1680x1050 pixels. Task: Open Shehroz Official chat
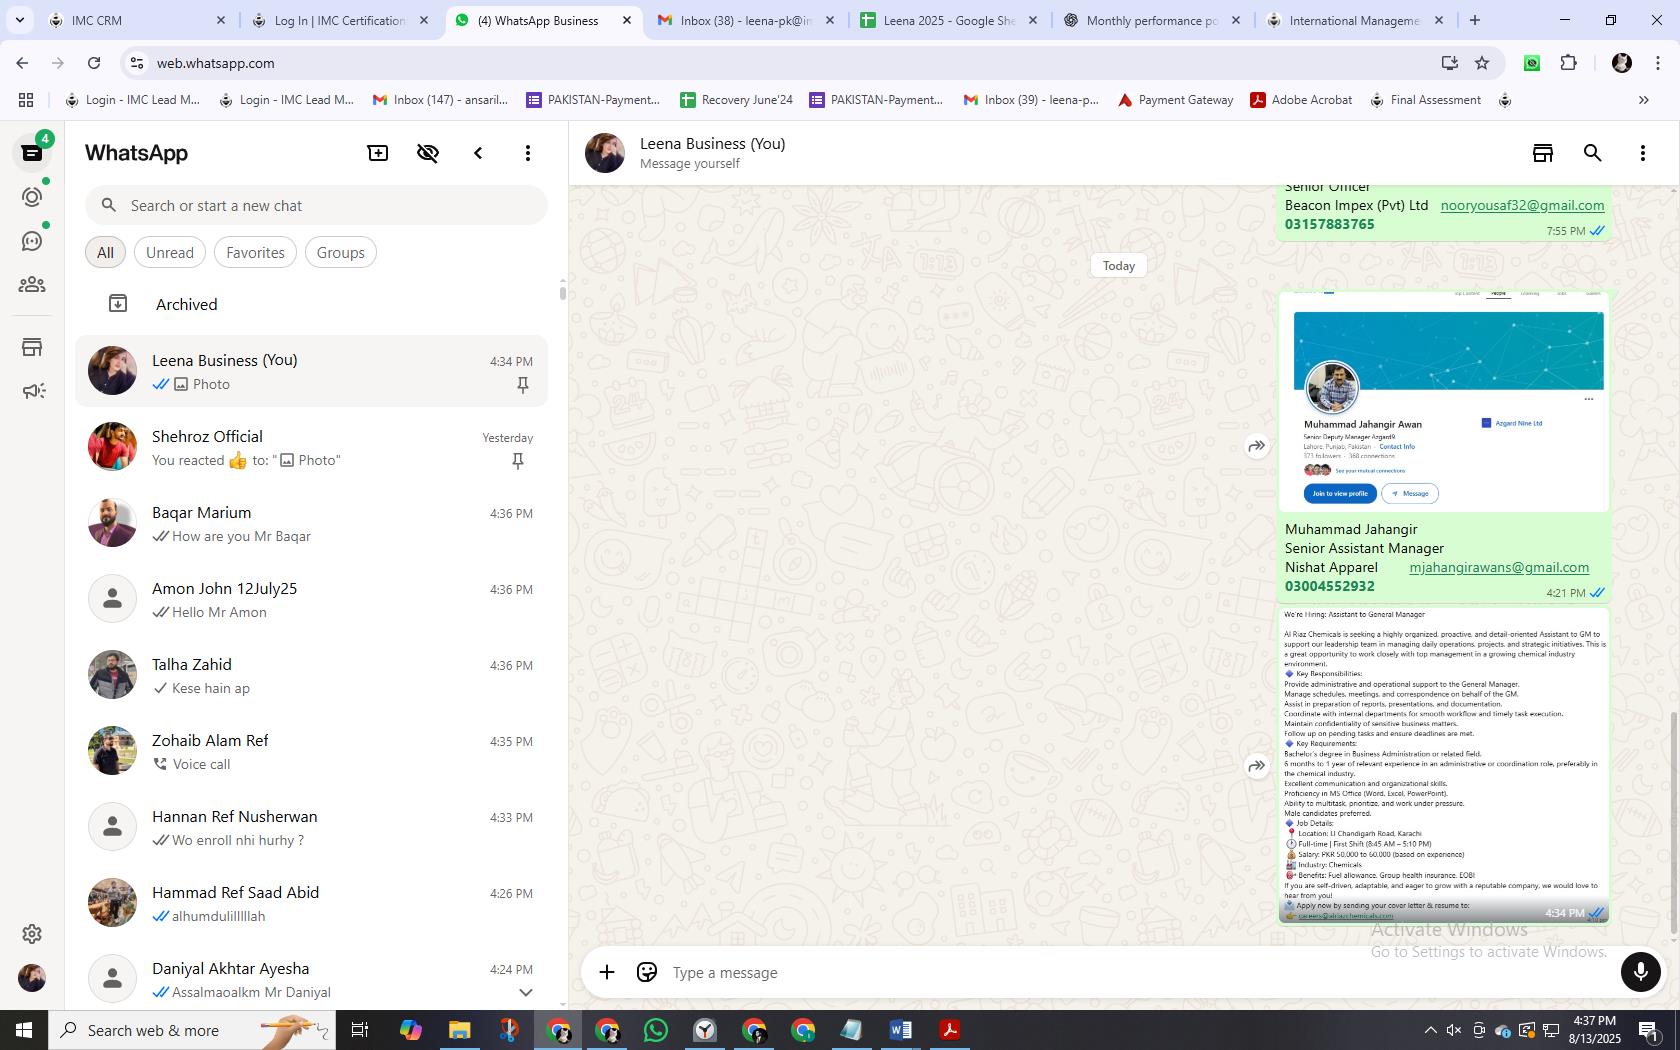[312, 447]
